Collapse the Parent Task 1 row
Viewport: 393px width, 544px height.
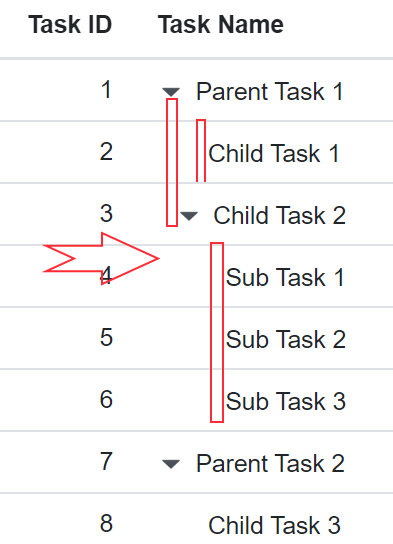[x=171, y=92]
